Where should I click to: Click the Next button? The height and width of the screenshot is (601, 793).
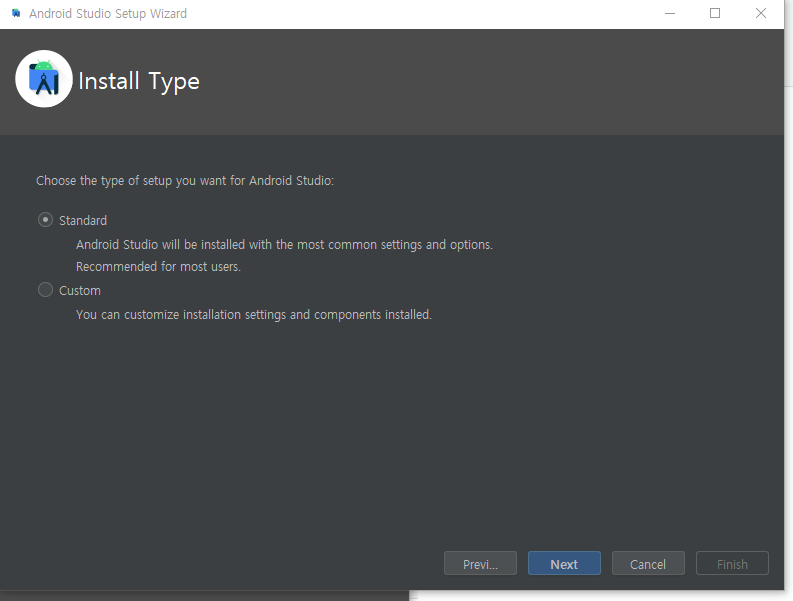(564, 564)
